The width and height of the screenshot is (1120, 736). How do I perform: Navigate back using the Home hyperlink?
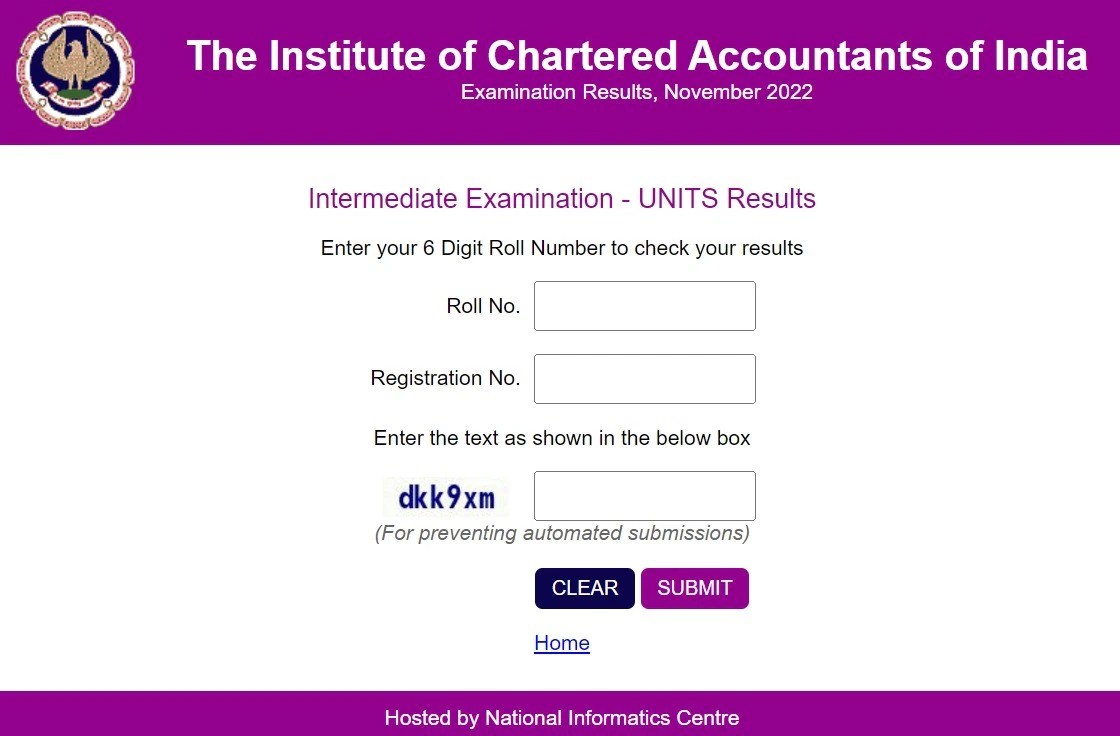562,643
